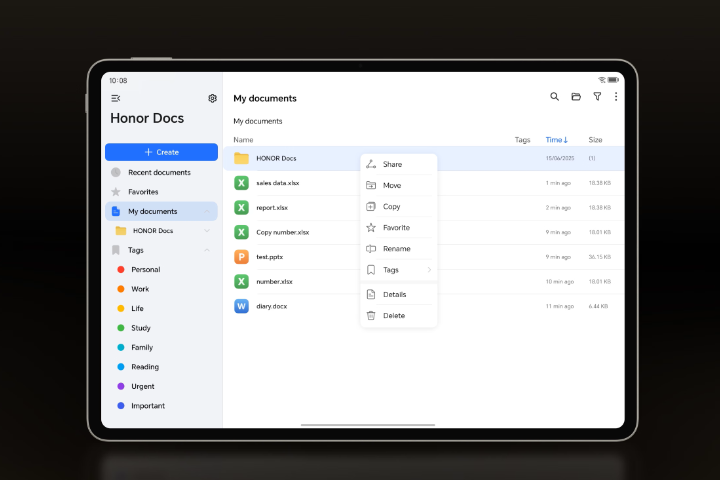
Task: Click the My documents breadcrumb path
Action: click(258, 121)
